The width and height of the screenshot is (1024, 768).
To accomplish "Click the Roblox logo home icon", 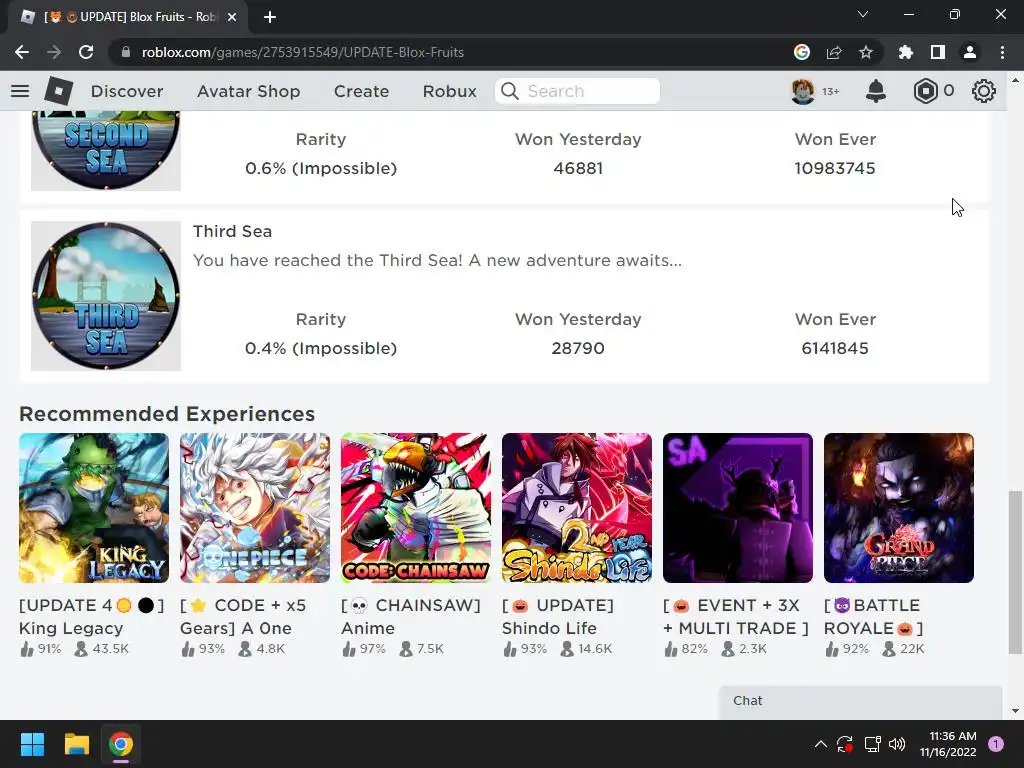I will [x=58, y=91].
